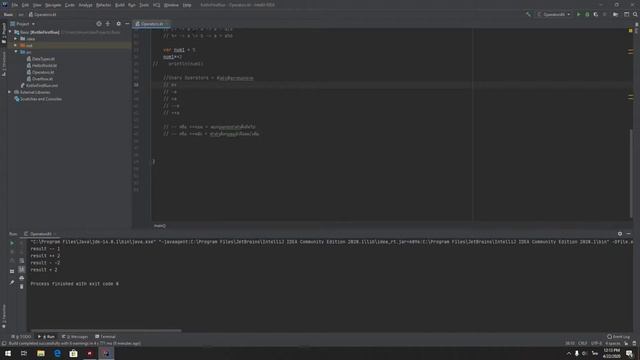Open the Navigate menu
This screenshot has width=640, height=360.
coord(53,5)
